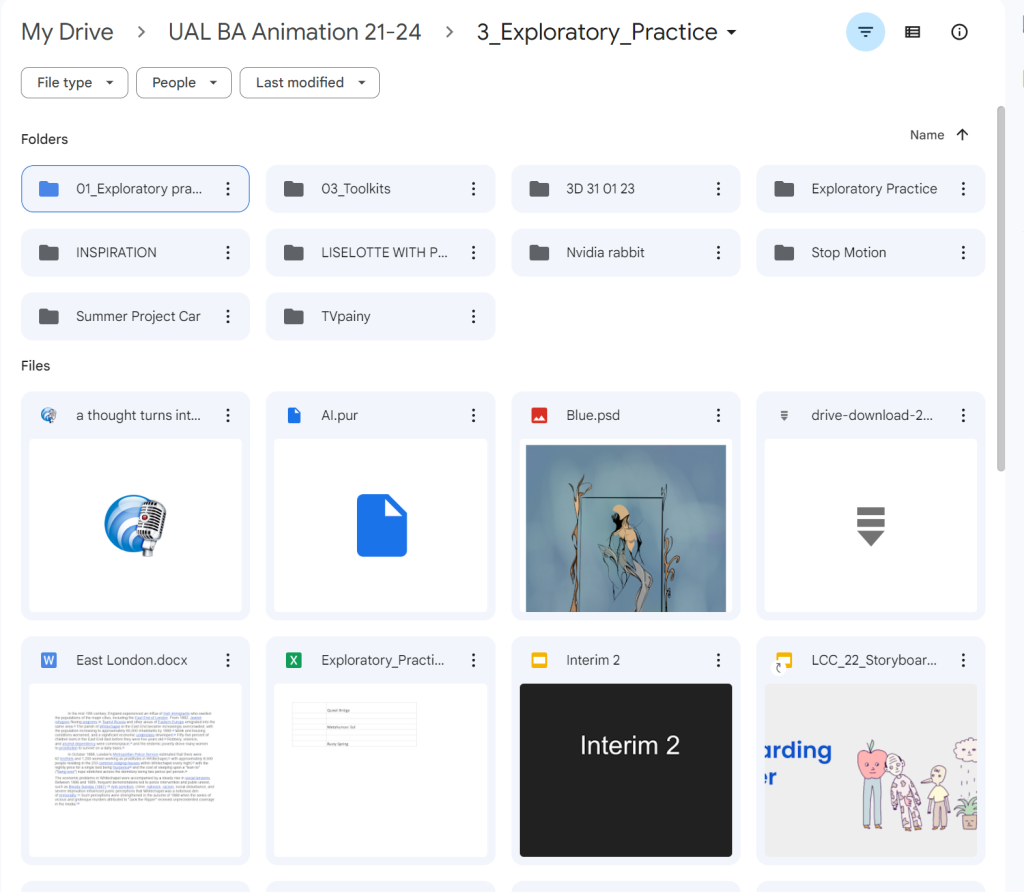This screenshot has width=1024, height=892.
Task: Open more actions for East London.docx
Action: point(228,660)
